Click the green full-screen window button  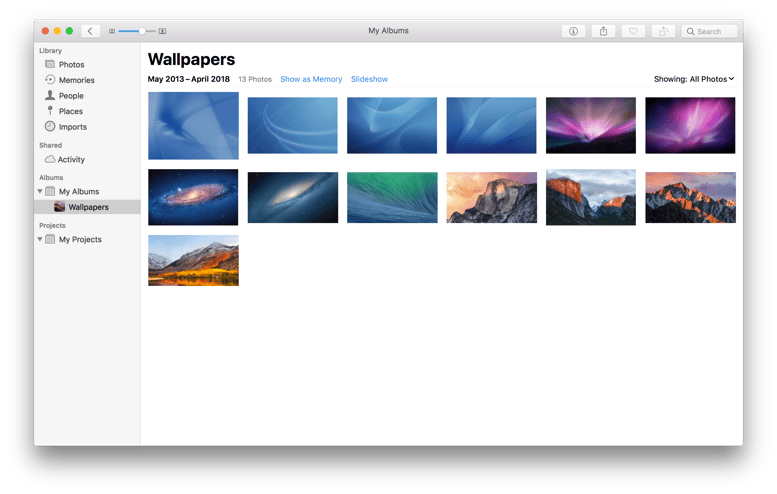click(69, 31)
